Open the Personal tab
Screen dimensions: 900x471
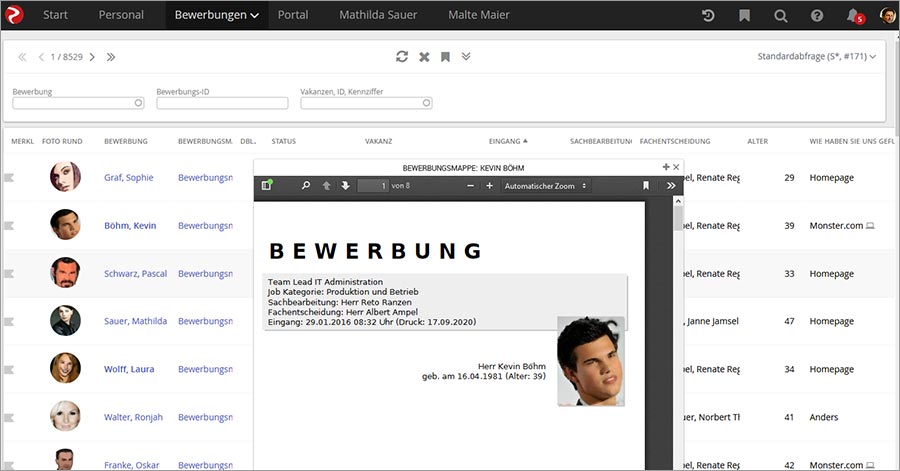pos(121,15)
